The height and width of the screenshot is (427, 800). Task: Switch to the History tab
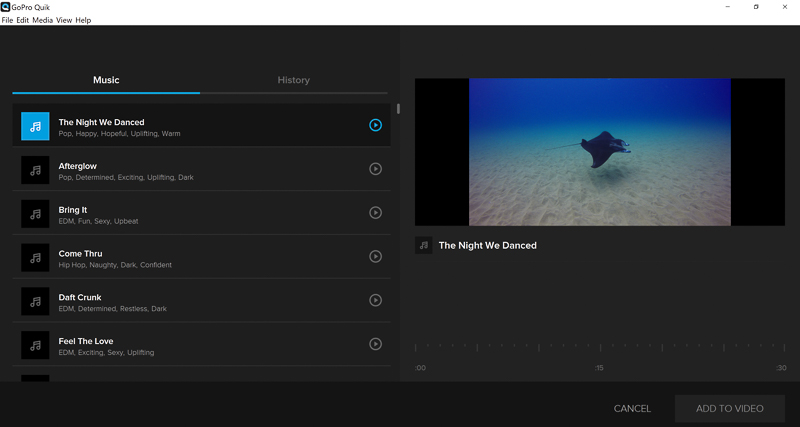tap(293, 80)
